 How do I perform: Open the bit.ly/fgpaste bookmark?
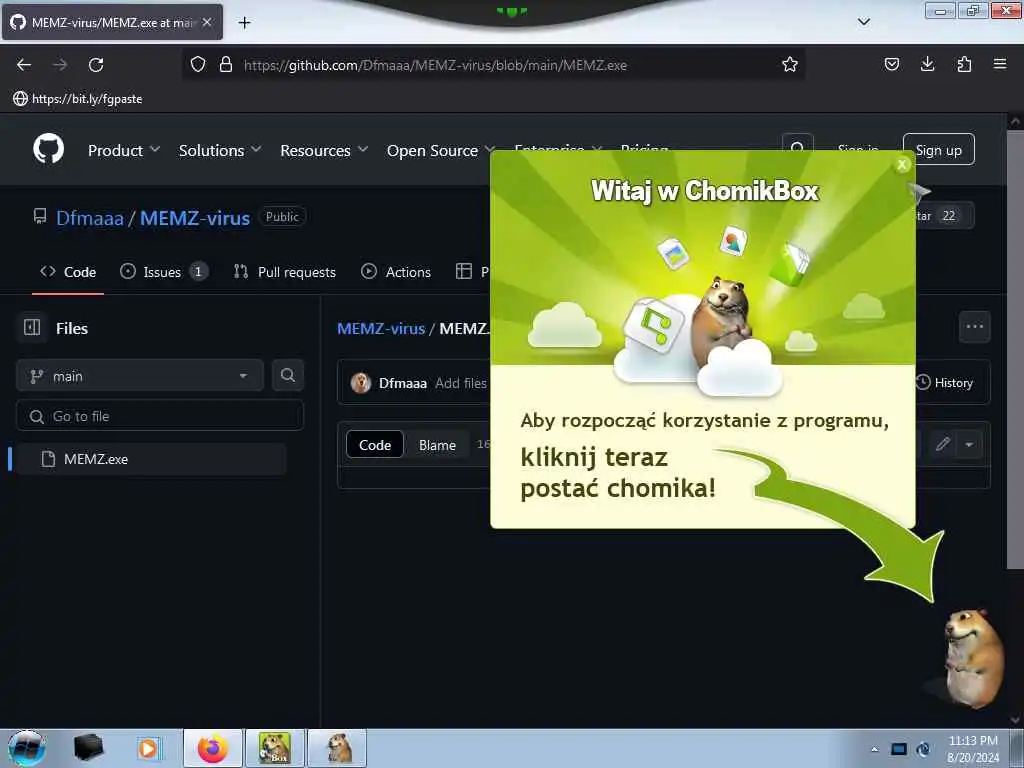[x=78, y=99]
